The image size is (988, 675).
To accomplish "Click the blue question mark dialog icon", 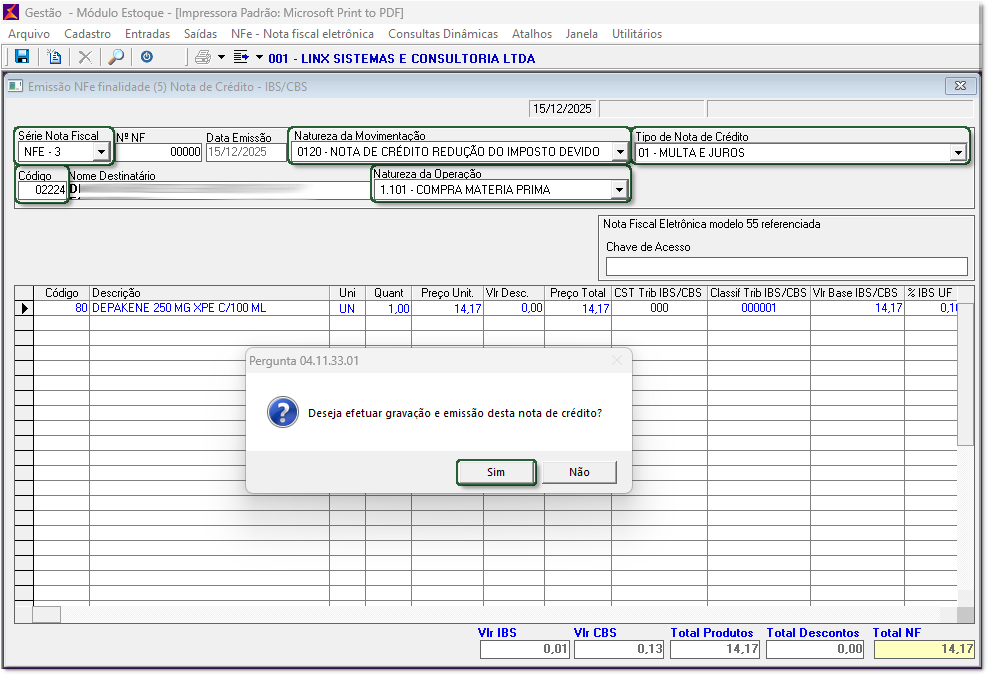I will coord(283,412).
